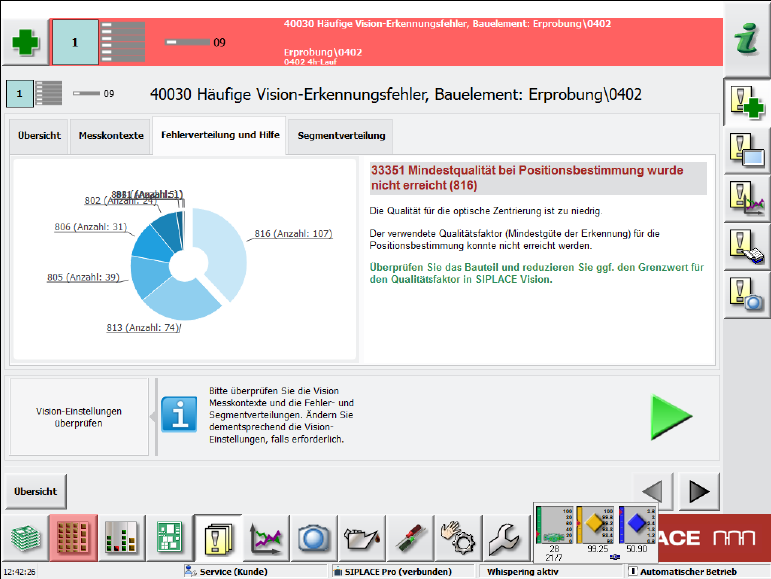Image resolution: width=771 pixels, height=579 pixels.
Task: Click the blue info icon in hint panel
Action: (179, 415)
